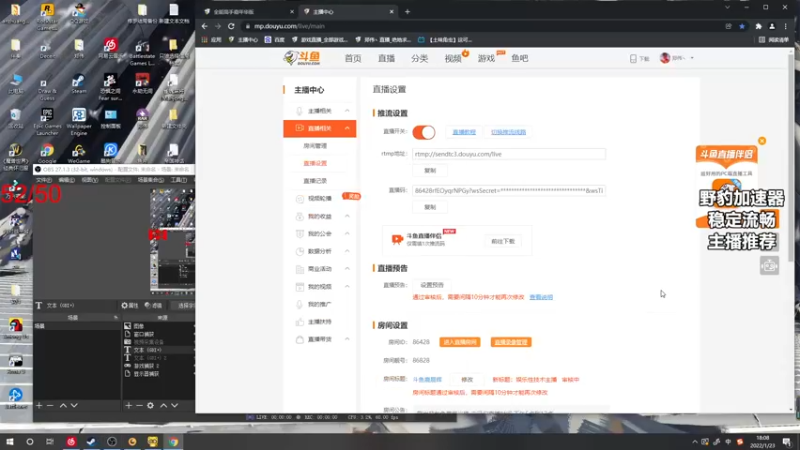
Task: Move selected OBS source up
Action: tap(164, 405)
